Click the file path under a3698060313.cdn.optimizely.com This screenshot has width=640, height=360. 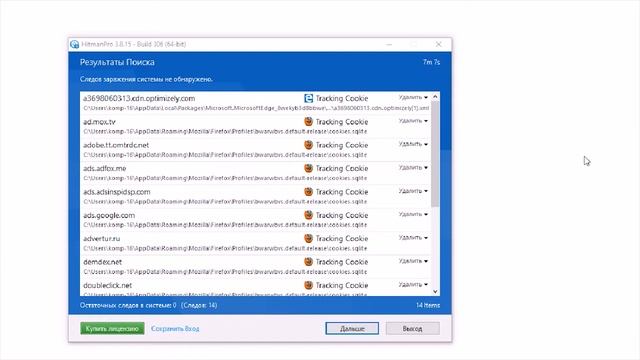pyautogui.click(x=256, y=108)
